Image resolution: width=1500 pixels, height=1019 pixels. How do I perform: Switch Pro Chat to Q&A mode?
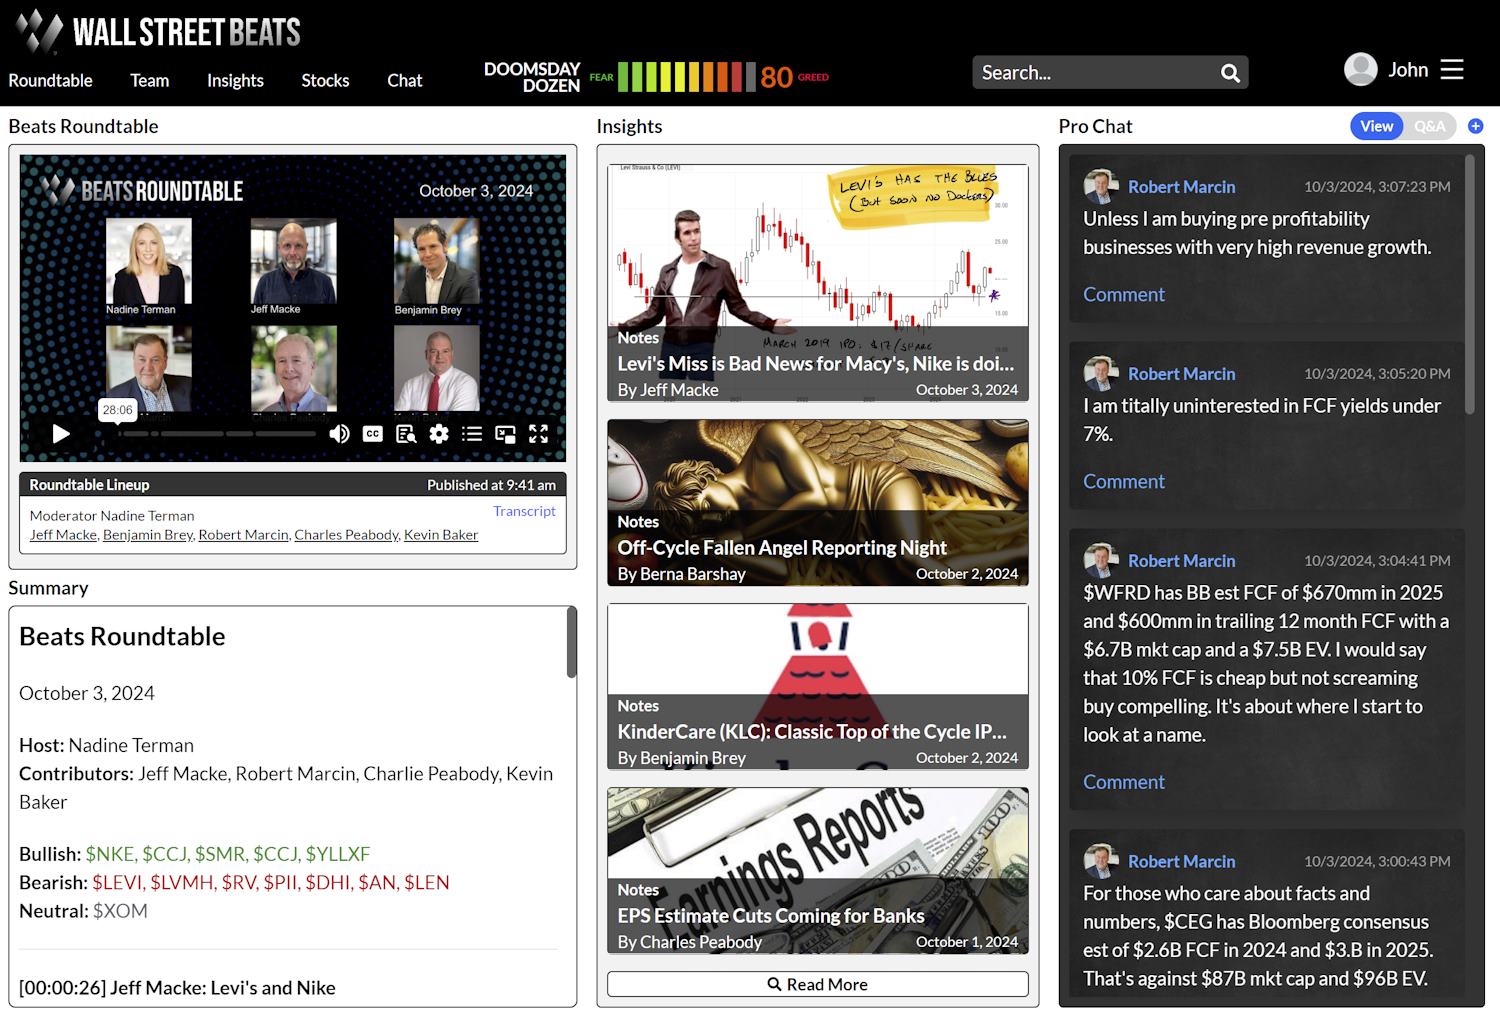coord(1430,126)
